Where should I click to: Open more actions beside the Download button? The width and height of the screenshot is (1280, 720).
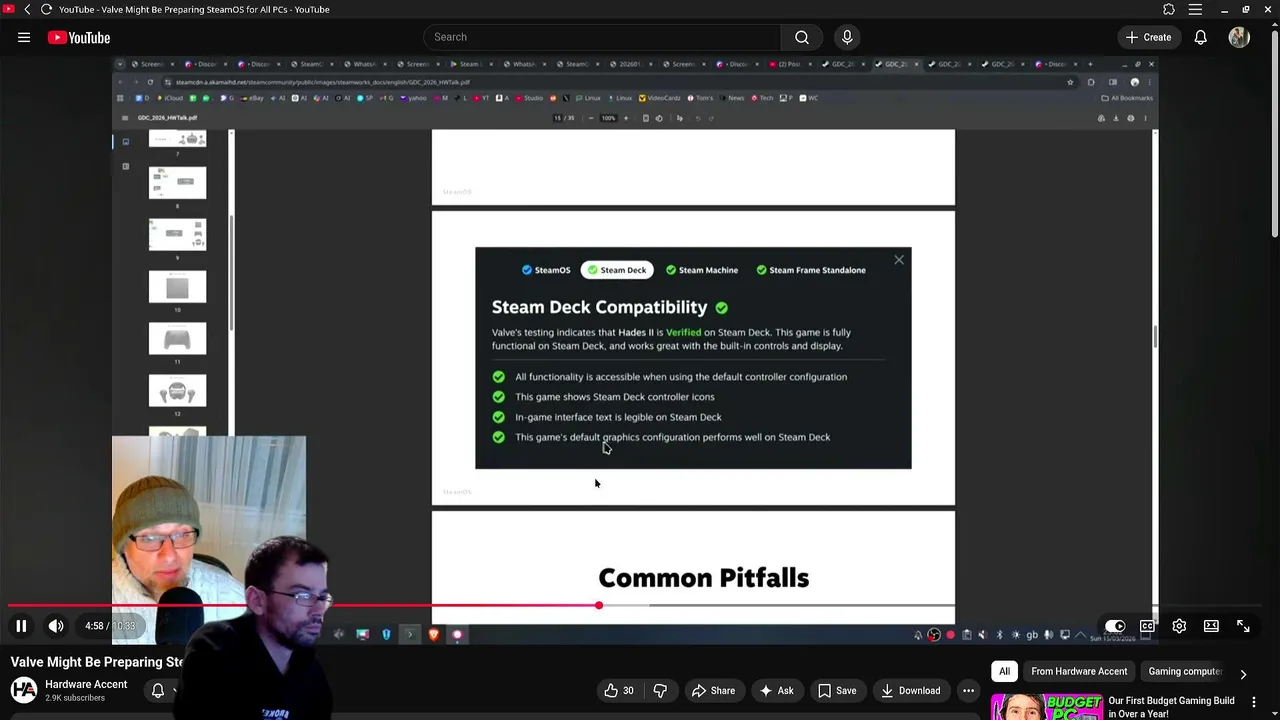pos(968,690)
